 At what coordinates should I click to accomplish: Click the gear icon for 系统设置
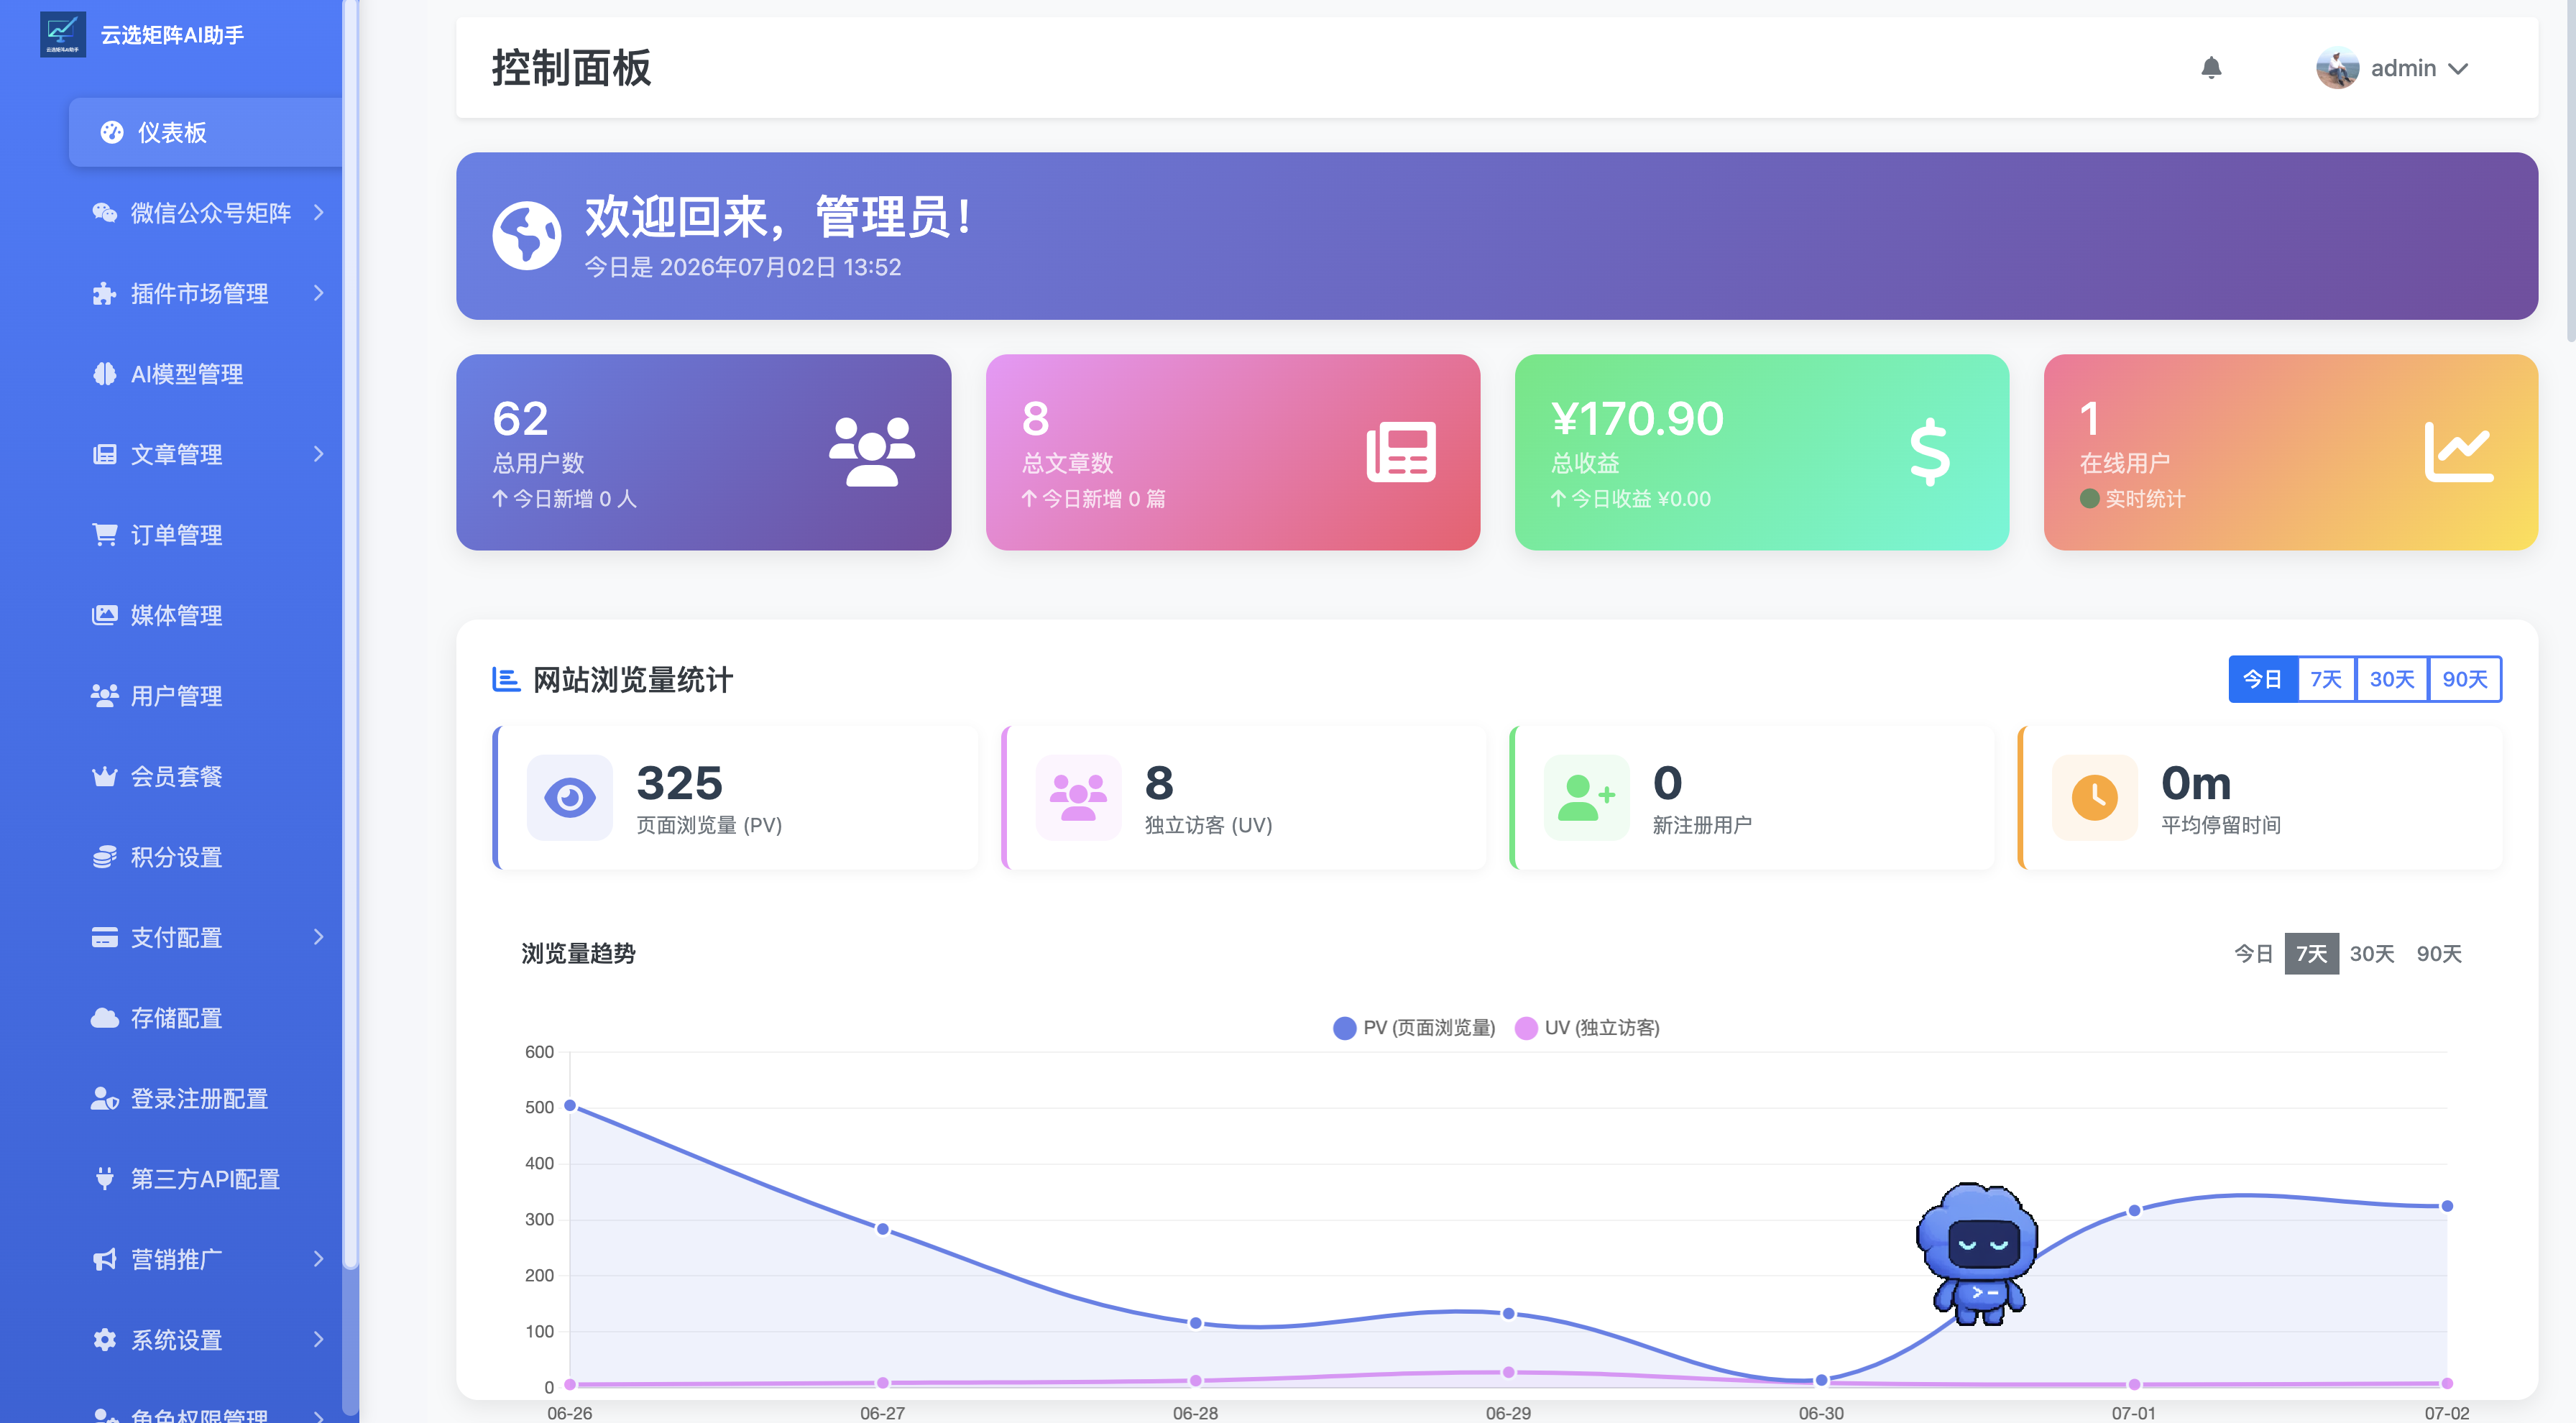pos(104,1339)
